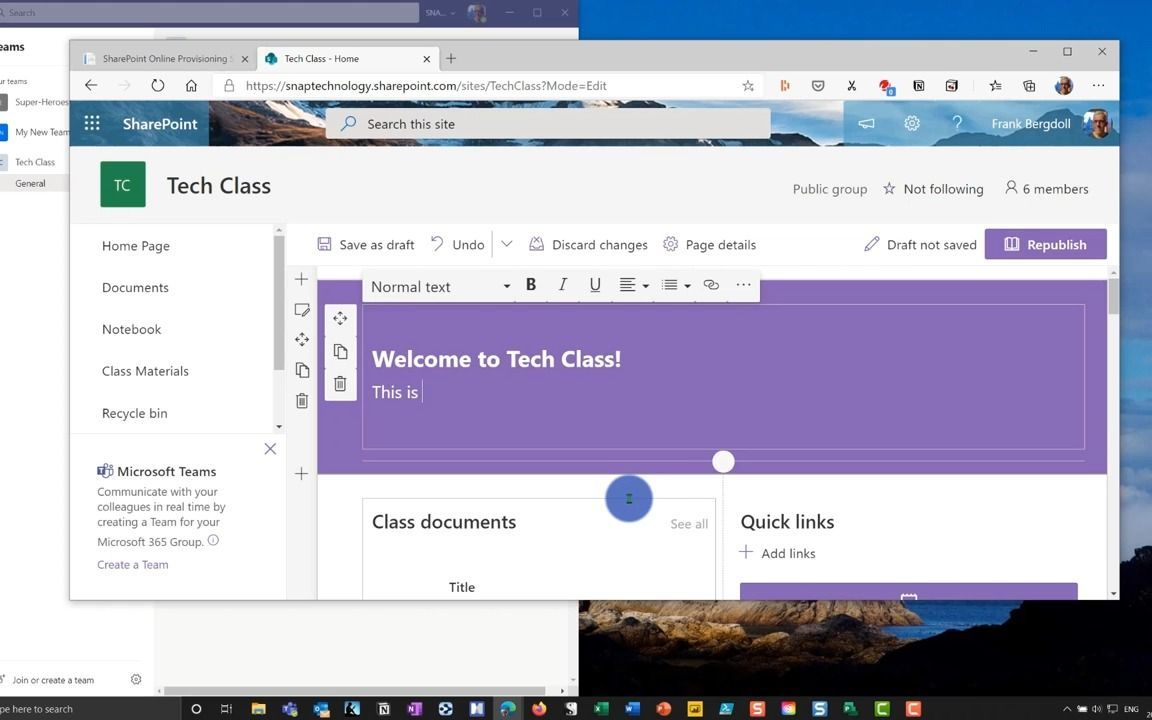Viewport: 1152px width, 720px height.
Task: Open Documents in site navigation
Action: coord(135,287)
